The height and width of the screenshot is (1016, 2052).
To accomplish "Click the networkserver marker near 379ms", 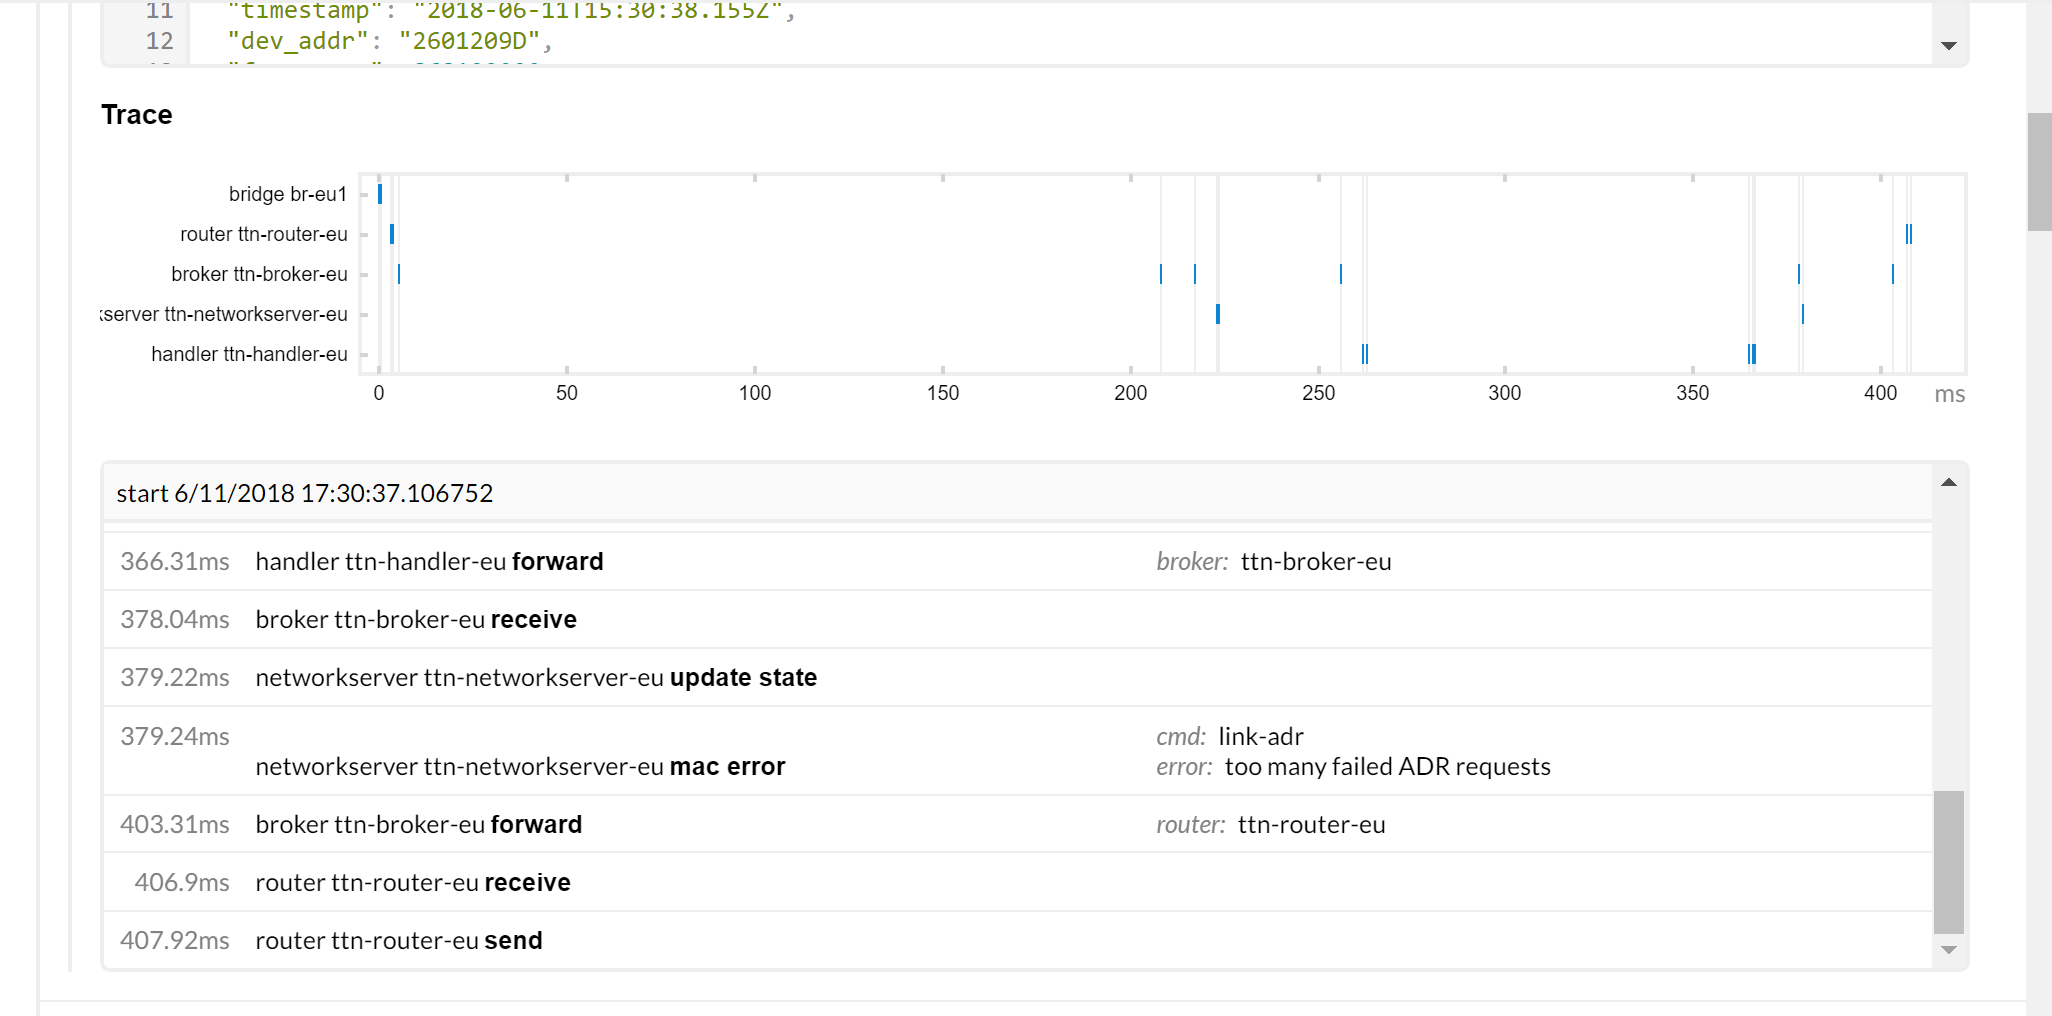I will tap(1803, 314).
